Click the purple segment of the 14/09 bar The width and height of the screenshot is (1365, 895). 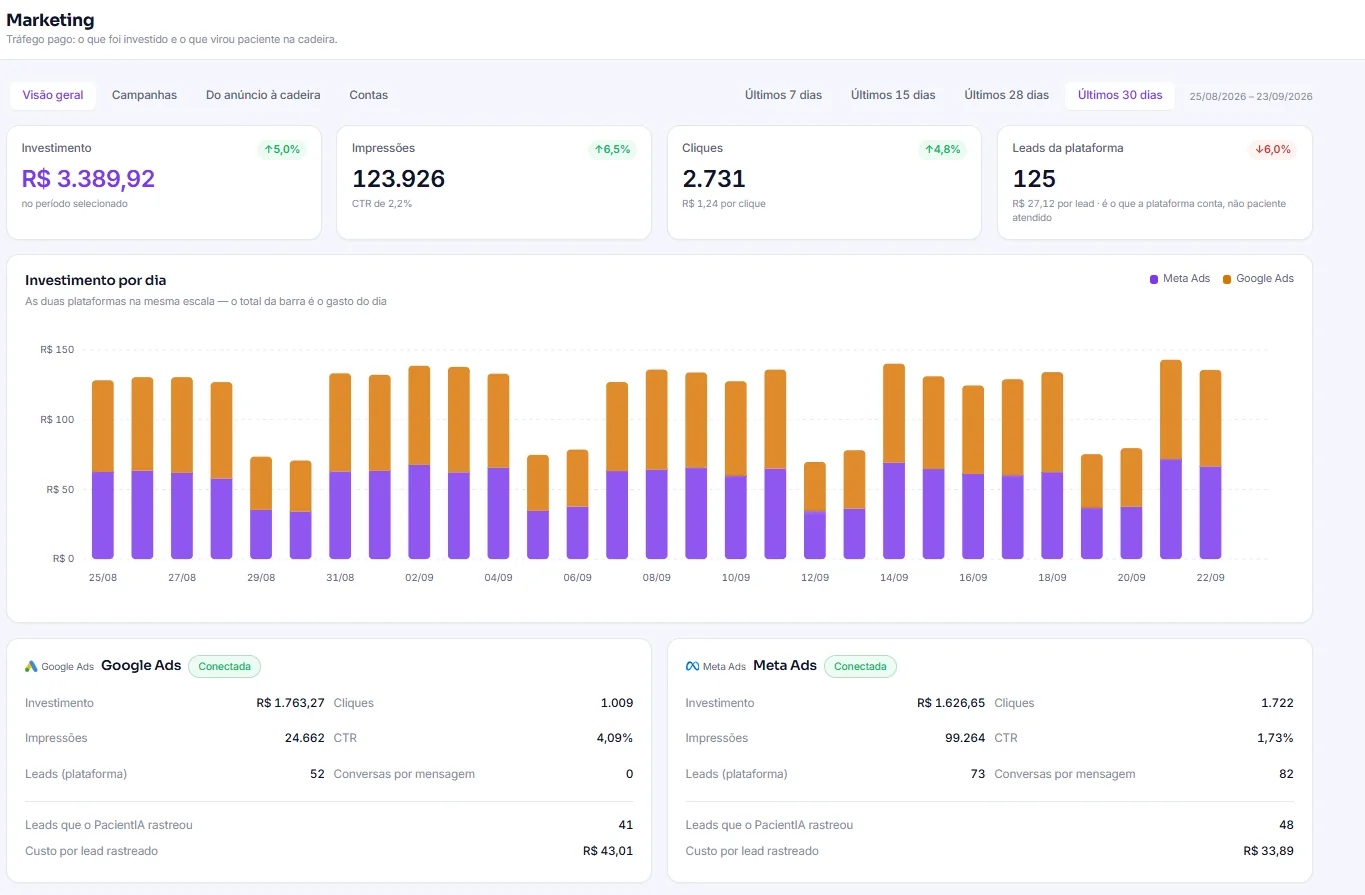pos(894,511)
